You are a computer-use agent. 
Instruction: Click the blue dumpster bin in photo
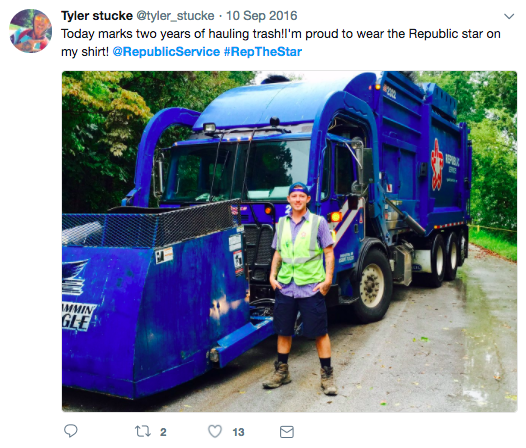(158, 302)
